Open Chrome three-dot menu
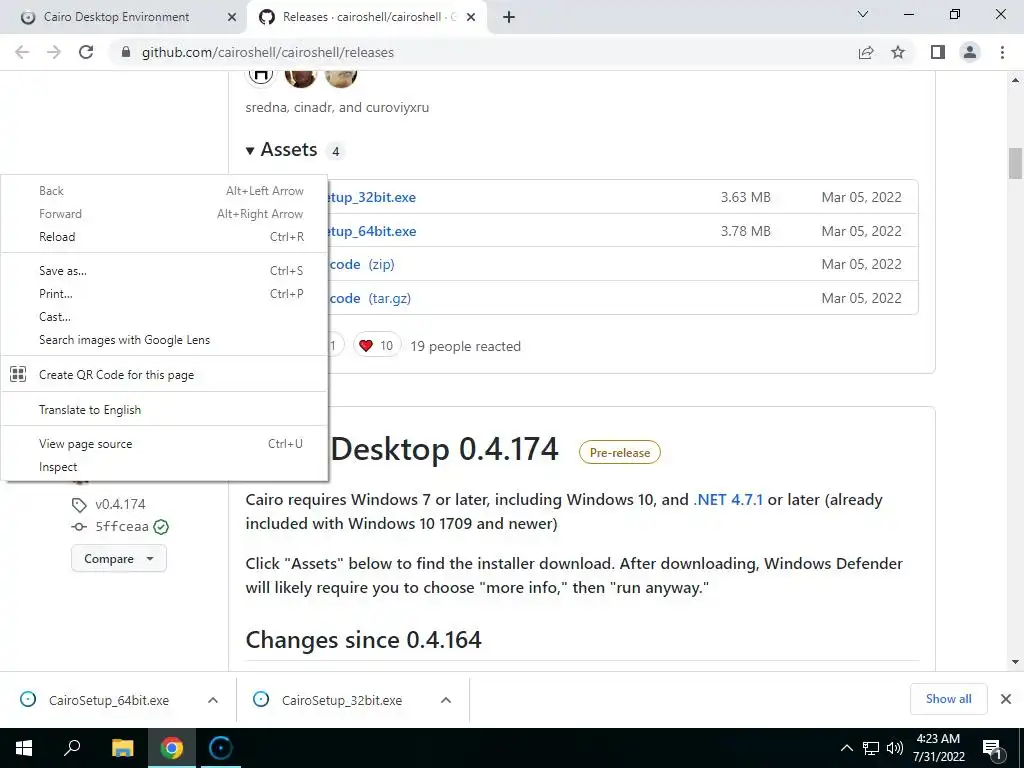Image resolution: width=1024 pixels, height=768 pixels. (x=1002, y=52)
